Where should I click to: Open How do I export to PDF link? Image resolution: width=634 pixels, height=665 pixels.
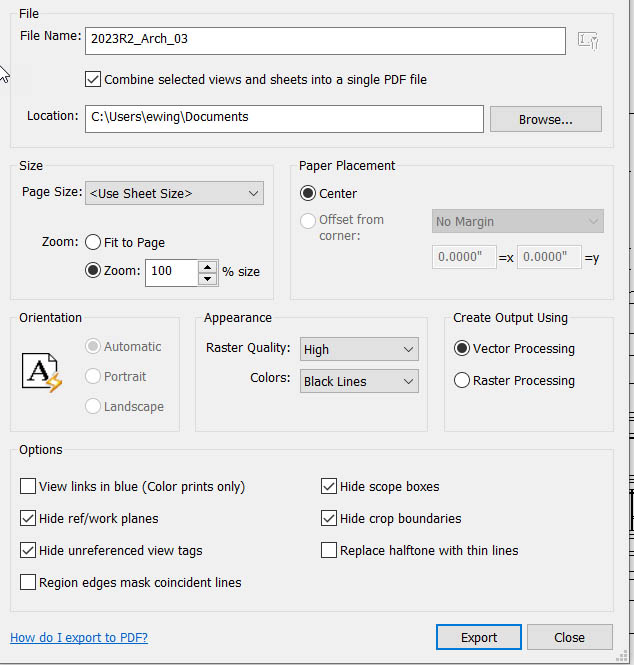tap(79, 637)
